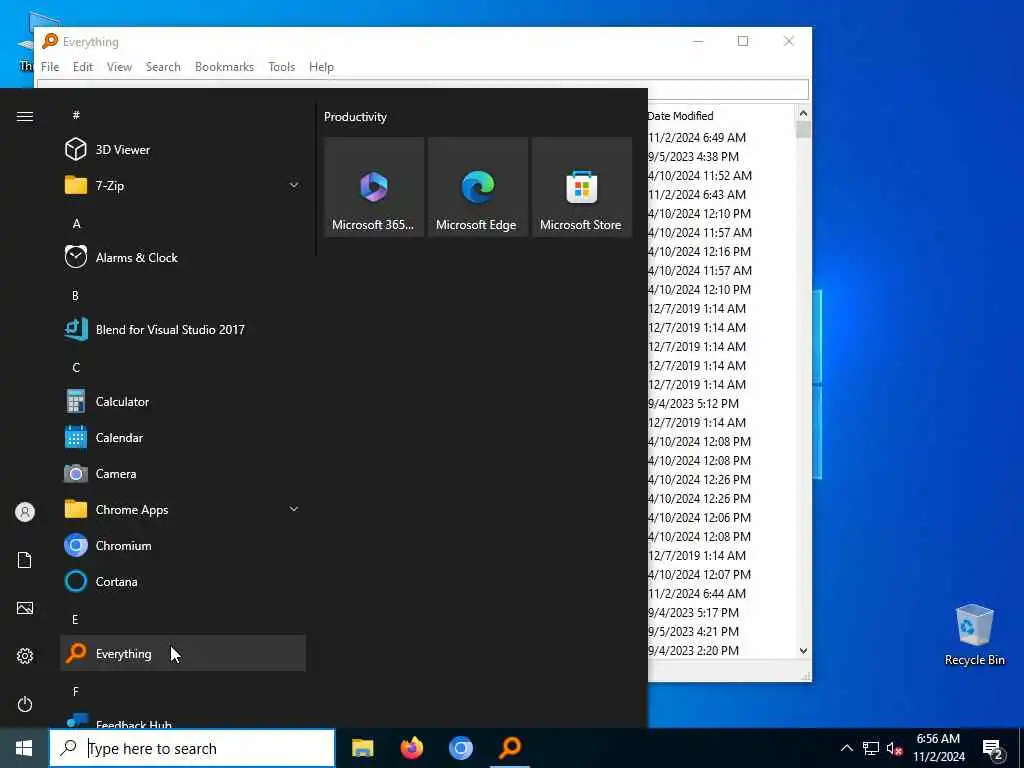Show hidden system tray icons
The height and width of the screenshot is (768, 1024).
click(846, 748)
